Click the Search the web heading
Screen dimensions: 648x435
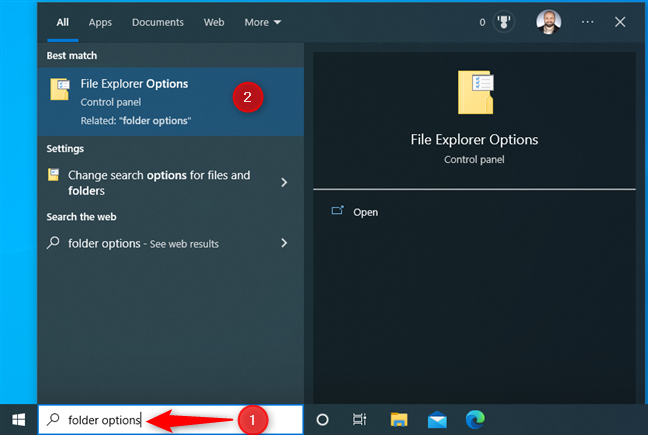[x=81, y=217]
